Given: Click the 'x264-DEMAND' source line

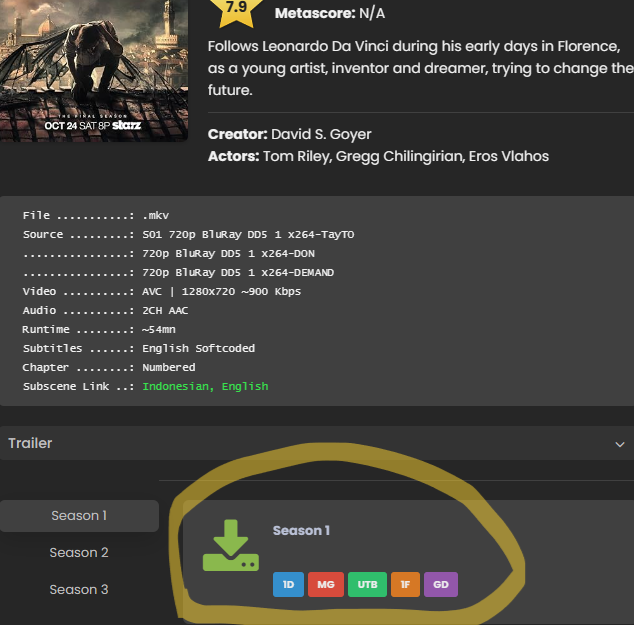Looking at the screenshot, I should tap(178, 272).
